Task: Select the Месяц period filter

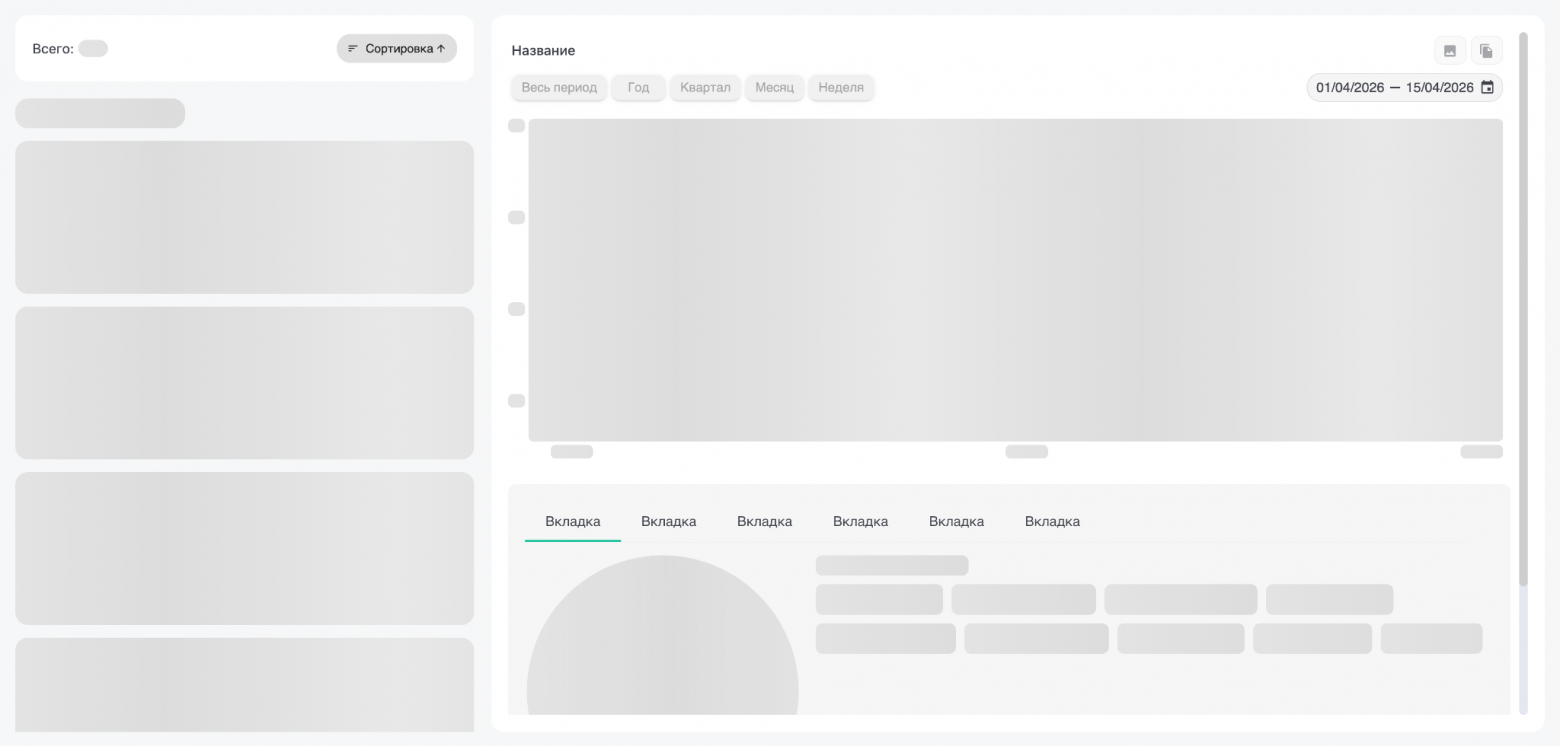Action: (x=774, y=88)
